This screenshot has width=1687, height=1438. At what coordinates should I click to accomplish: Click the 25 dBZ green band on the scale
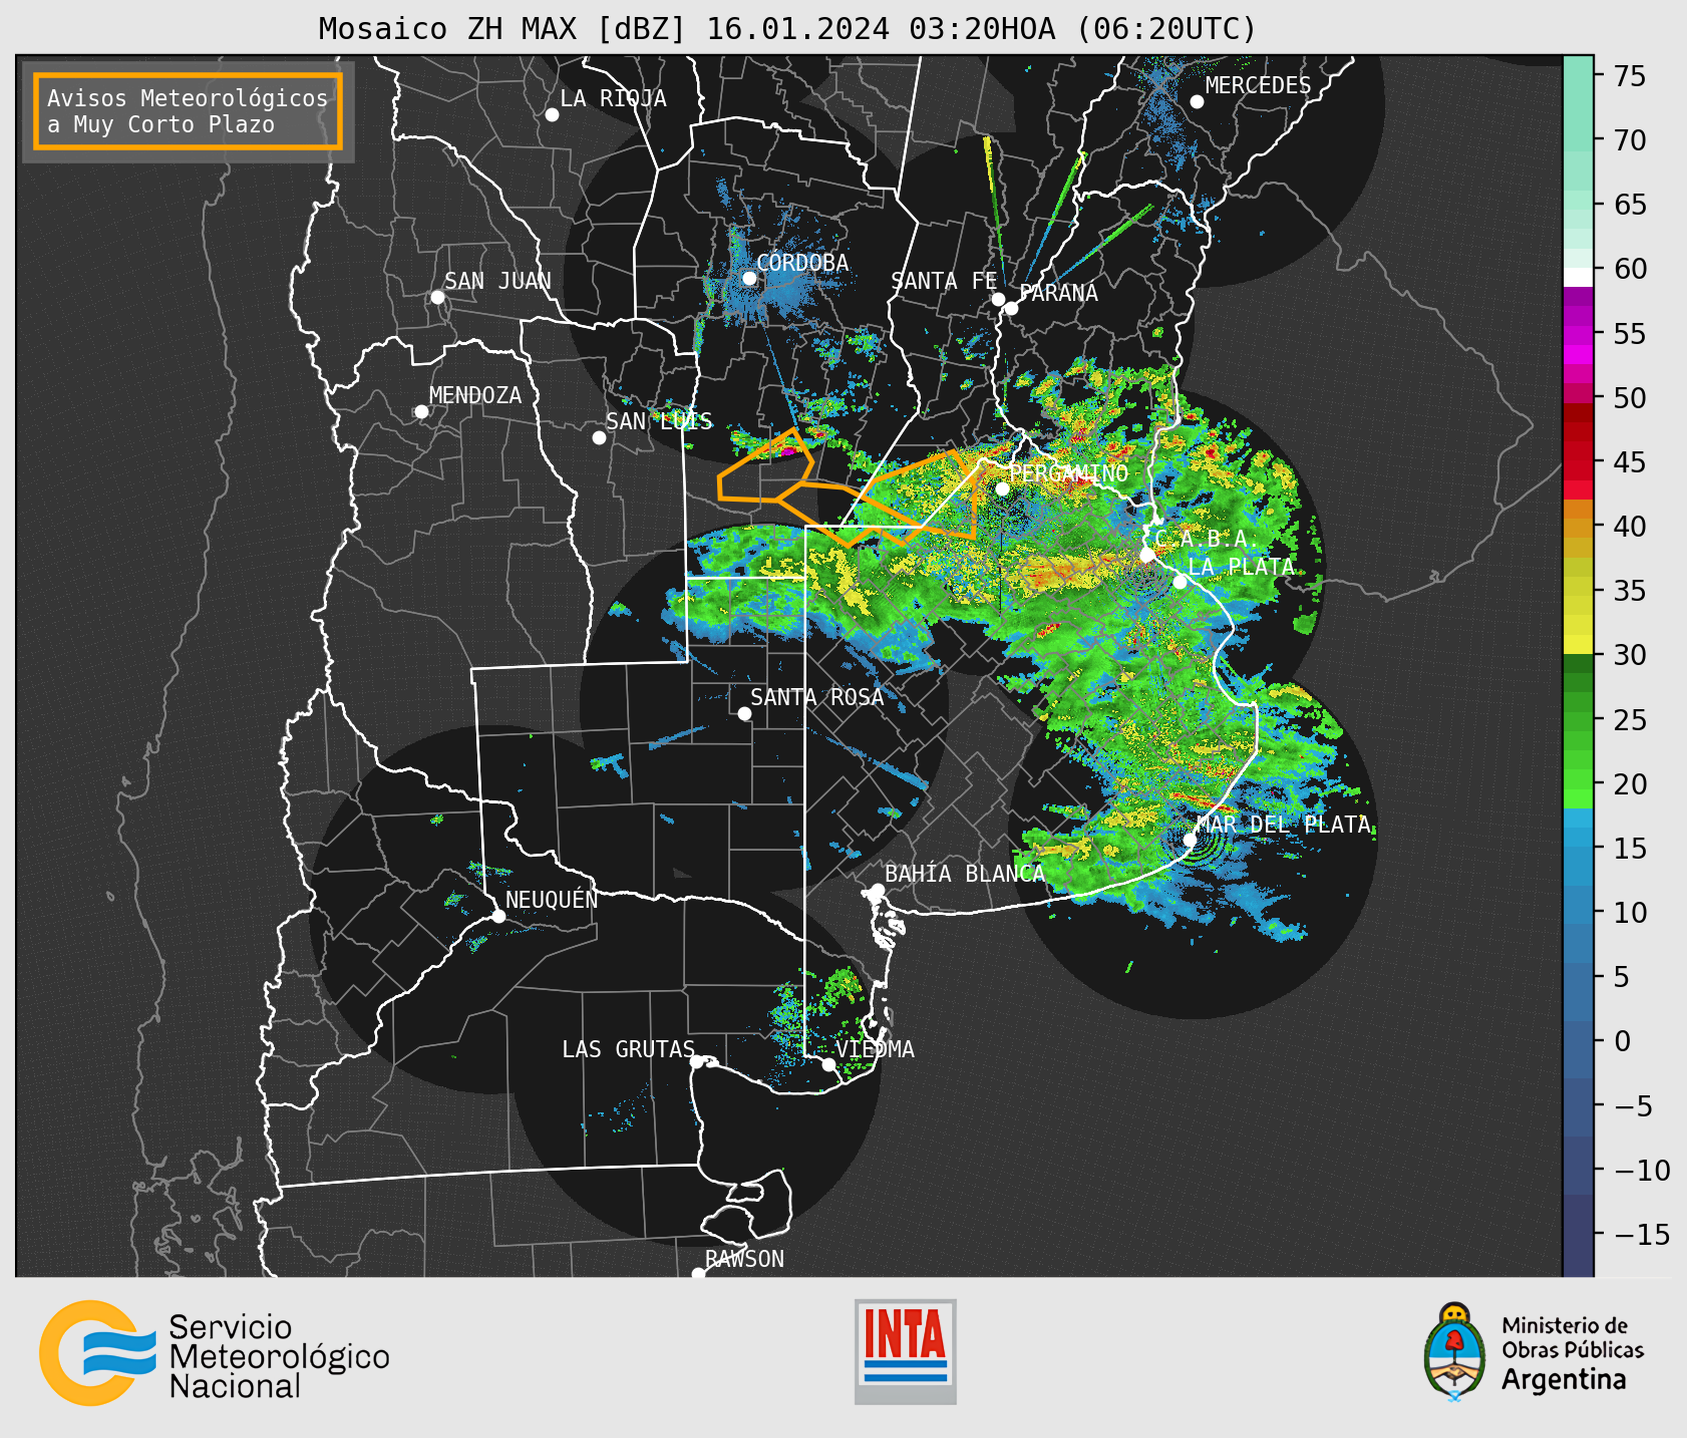coord(1578,719)
